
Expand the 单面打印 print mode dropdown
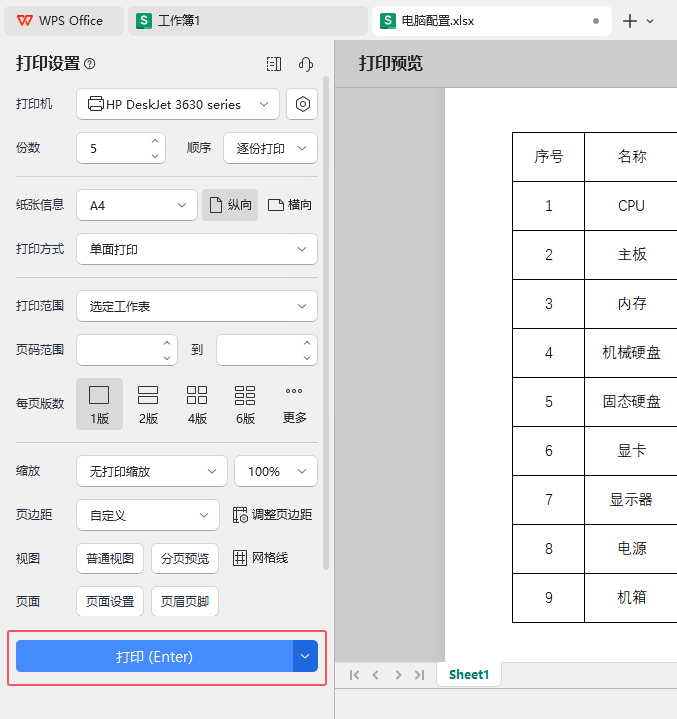197,249
